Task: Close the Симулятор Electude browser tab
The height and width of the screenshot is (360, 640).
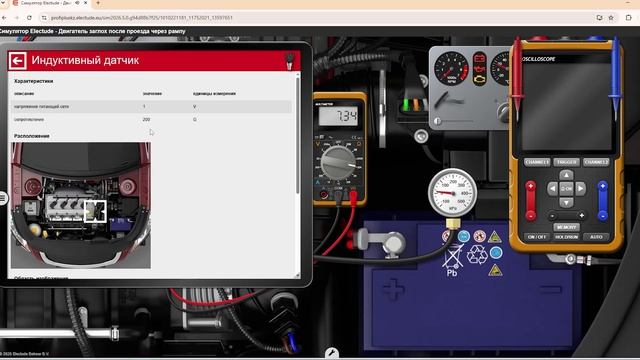Action: (86, 3)
